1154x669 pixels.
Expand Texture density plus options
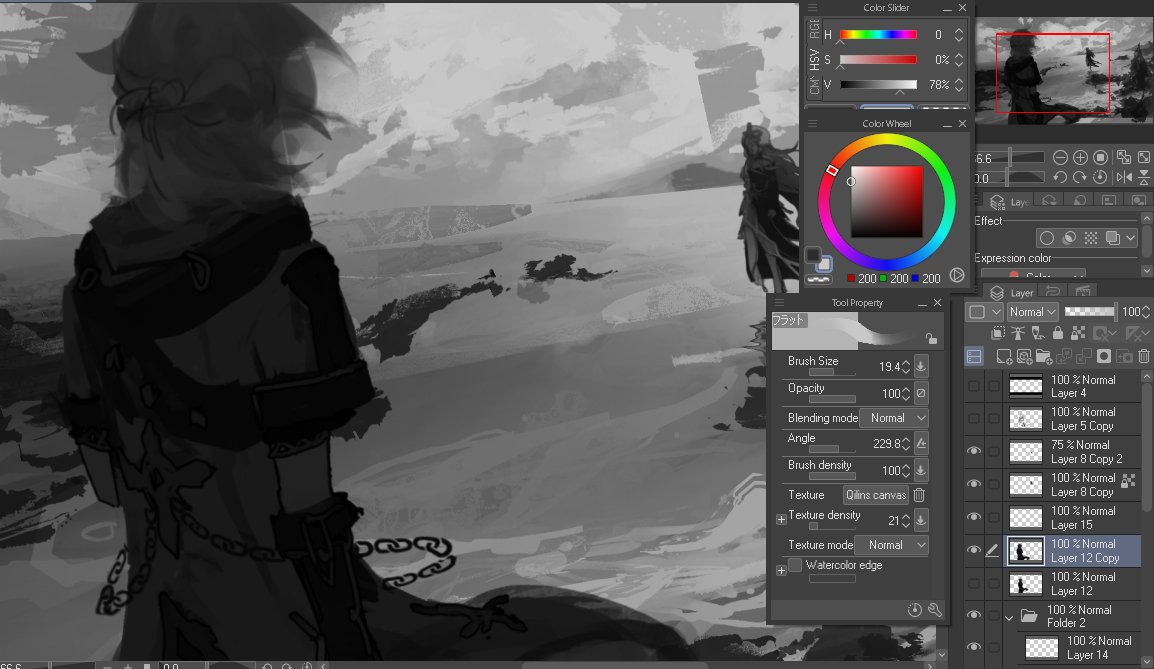tap(782, 520)
